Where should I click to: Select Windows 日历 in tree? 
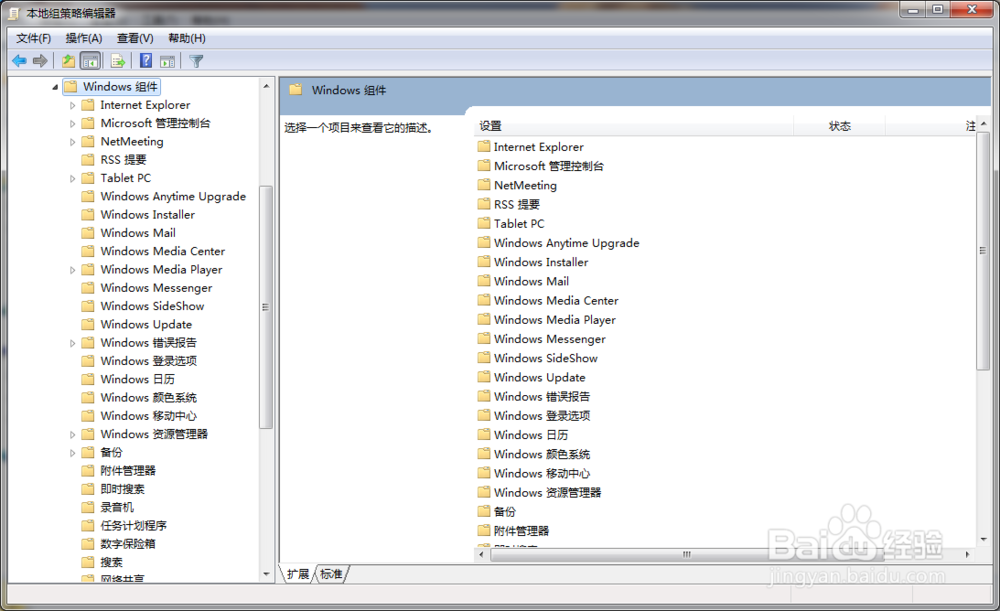pos(137,379)
